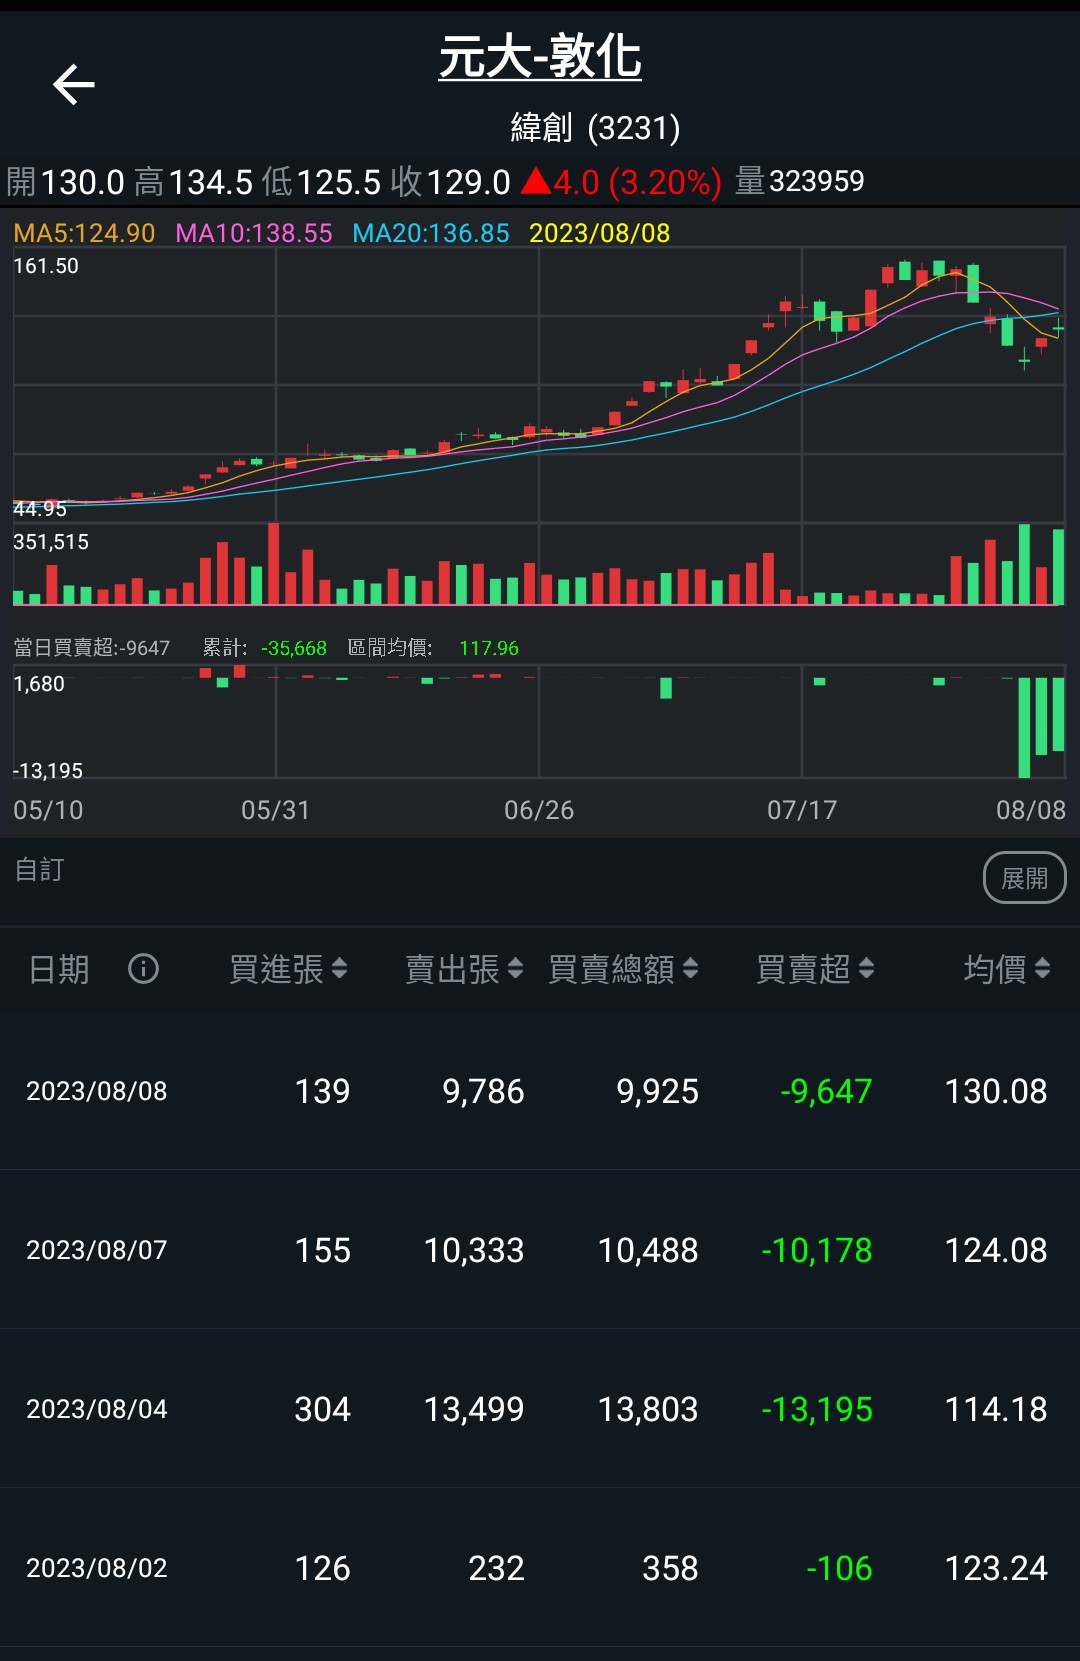1080x1661 pixels.
Task: Sort by 賣出張 column arrows
Action: [515, 968]
